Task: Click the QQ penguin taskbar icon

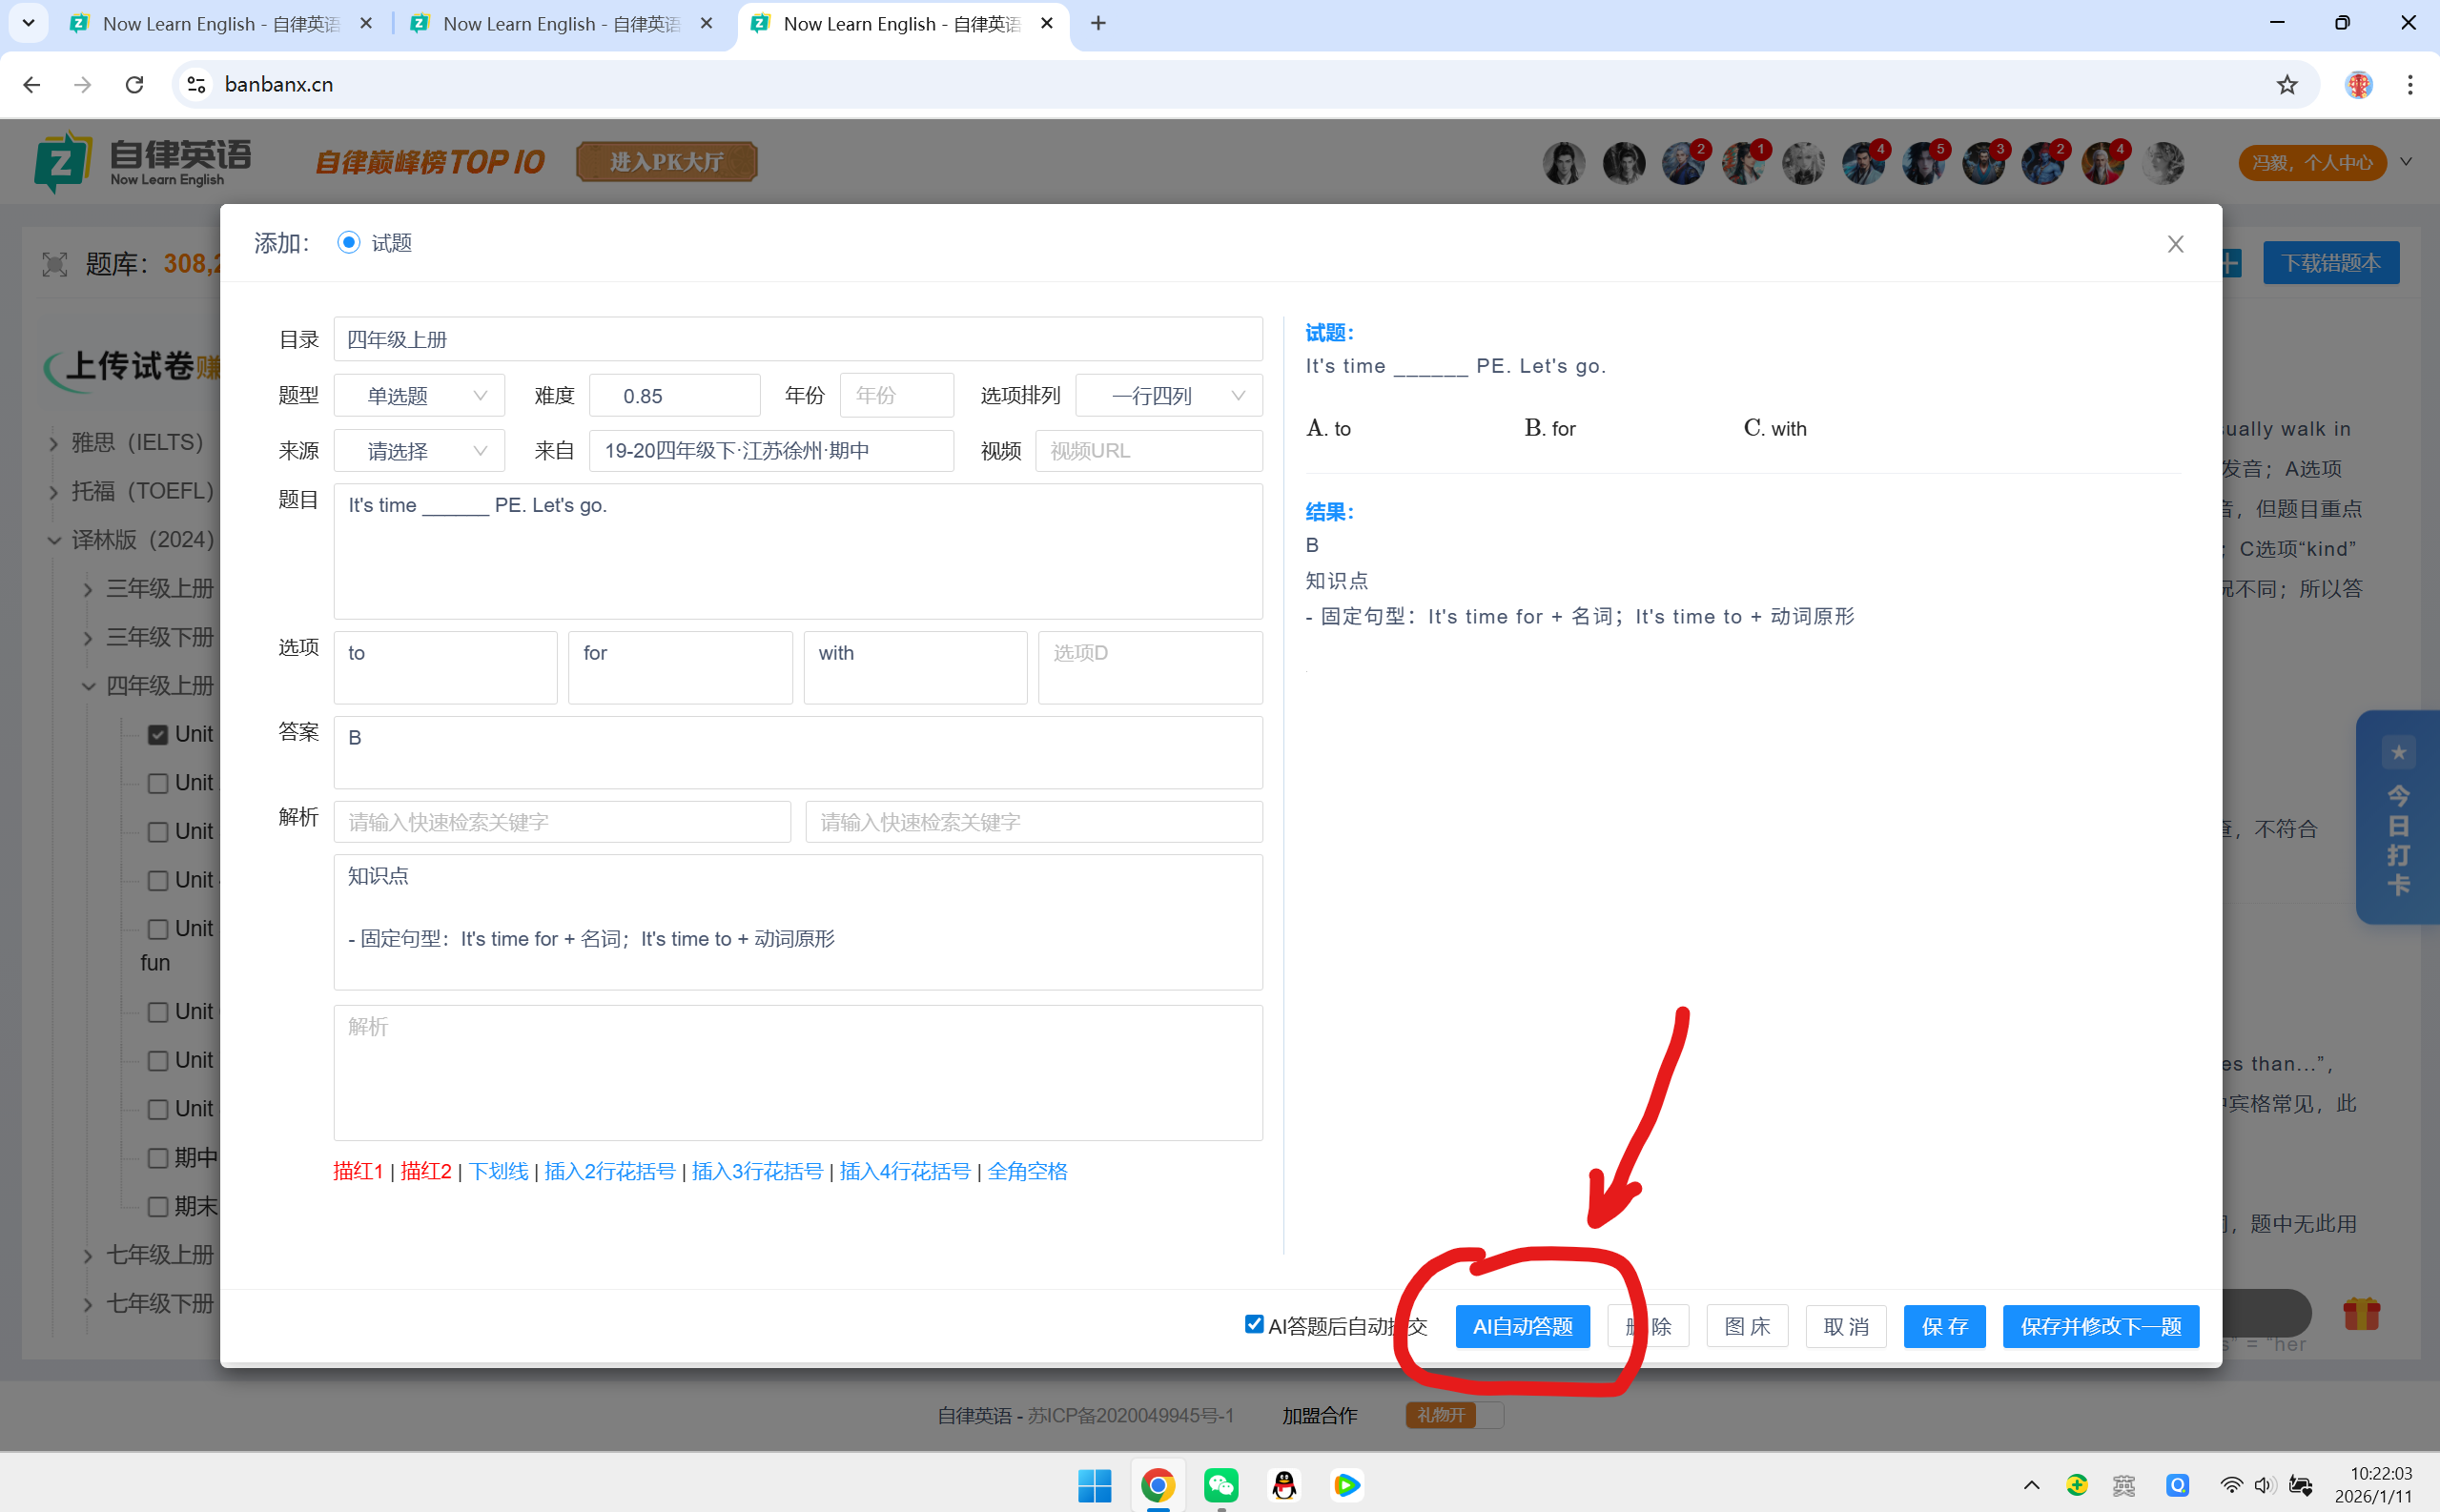Action: pyautogui.click(x=1284, y=1485)
